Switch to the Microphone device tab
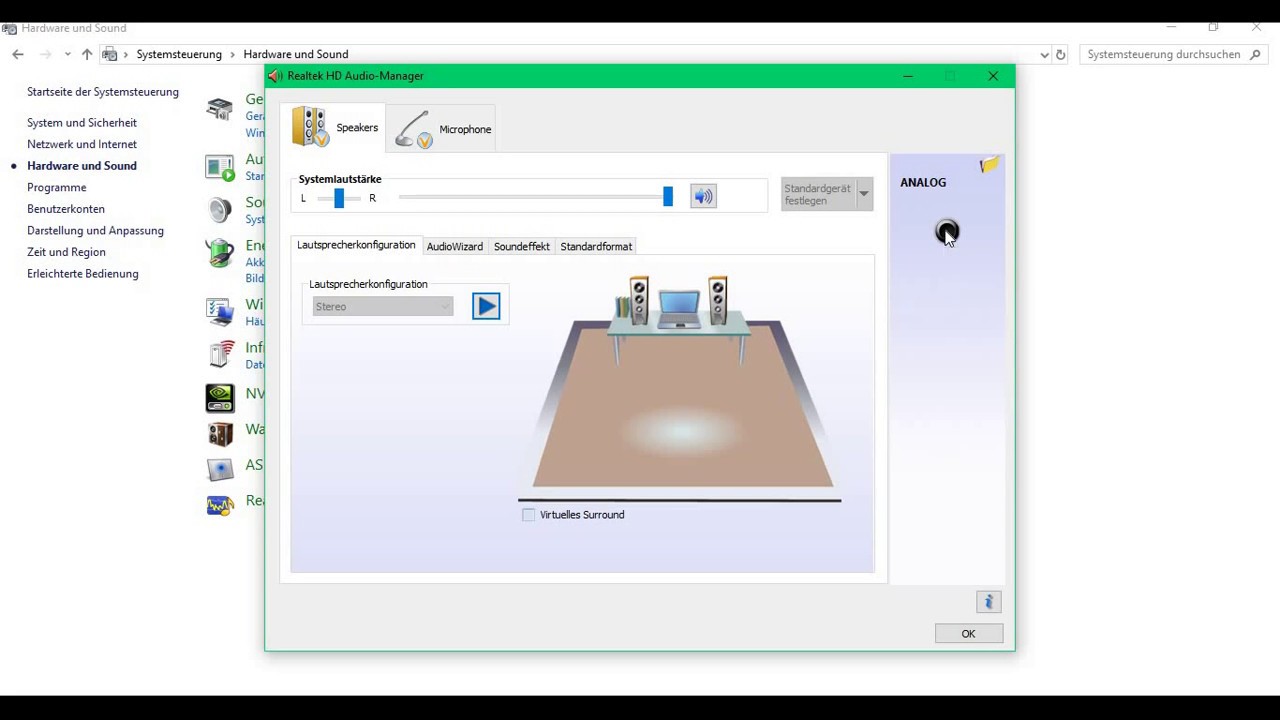This screenshot has width=1280, height=720. pyautogui.click(x=441, y=129)
